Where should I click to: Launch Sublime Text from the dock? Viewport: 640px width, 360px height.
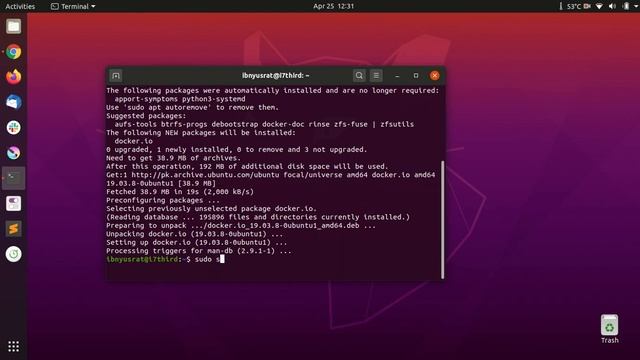[13, 229]
